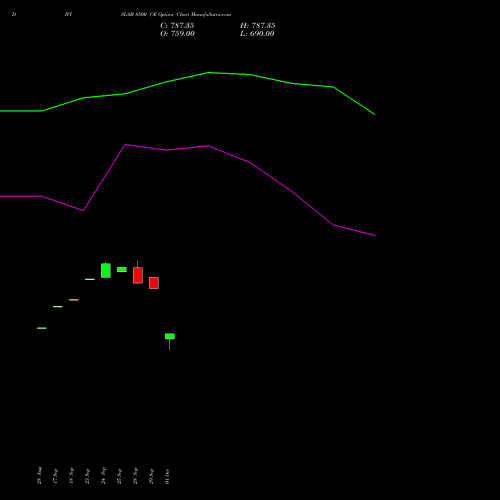Click the close price value C: 787.35
The width and height of the screenshot is (500, 500).
tap(177, 26)
